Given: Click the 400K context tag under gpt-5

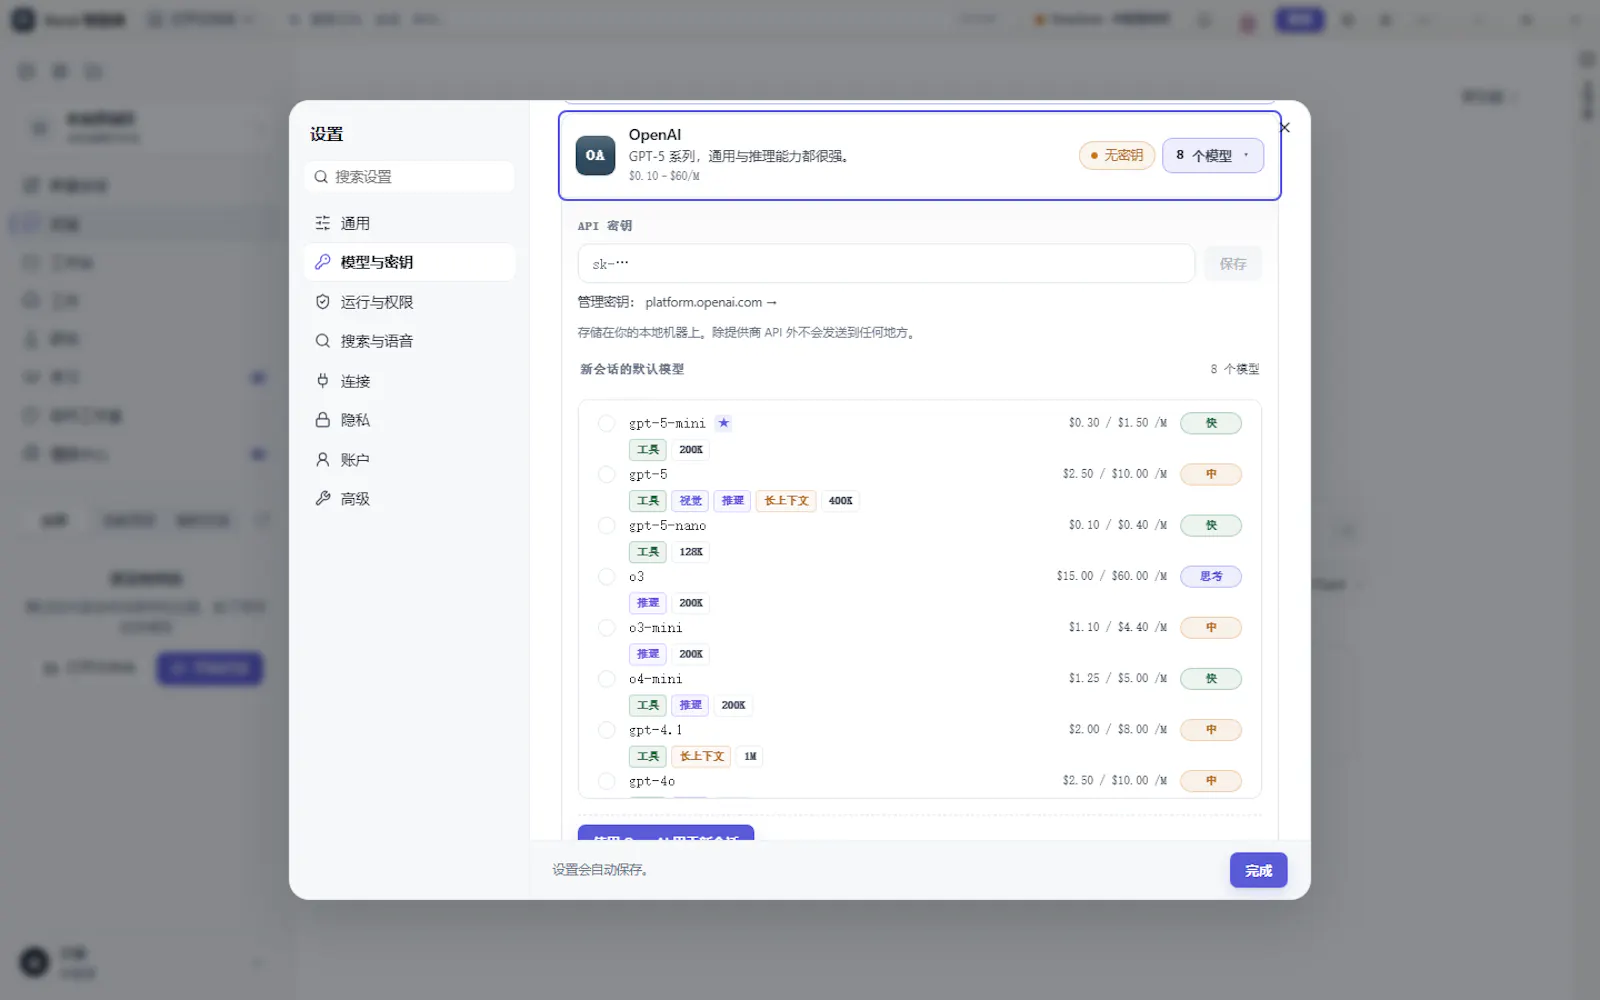Looking at the screenshot, I should (841, 501).
